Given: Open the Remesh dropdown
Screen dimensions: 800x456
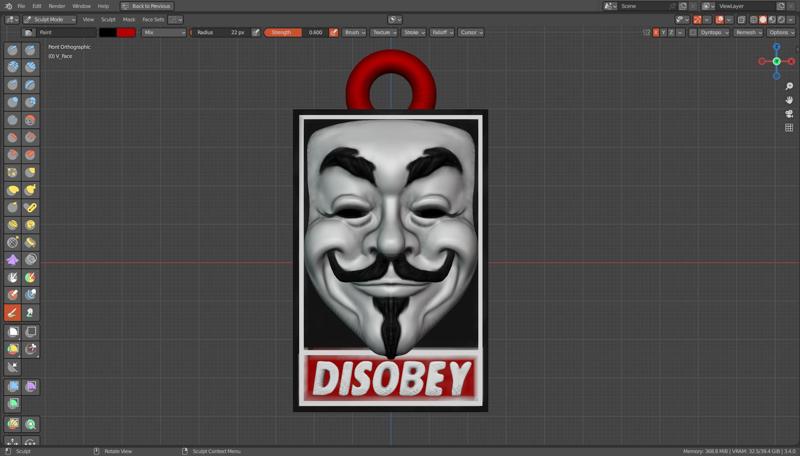Looking at the screenshot, I should 748,33.
